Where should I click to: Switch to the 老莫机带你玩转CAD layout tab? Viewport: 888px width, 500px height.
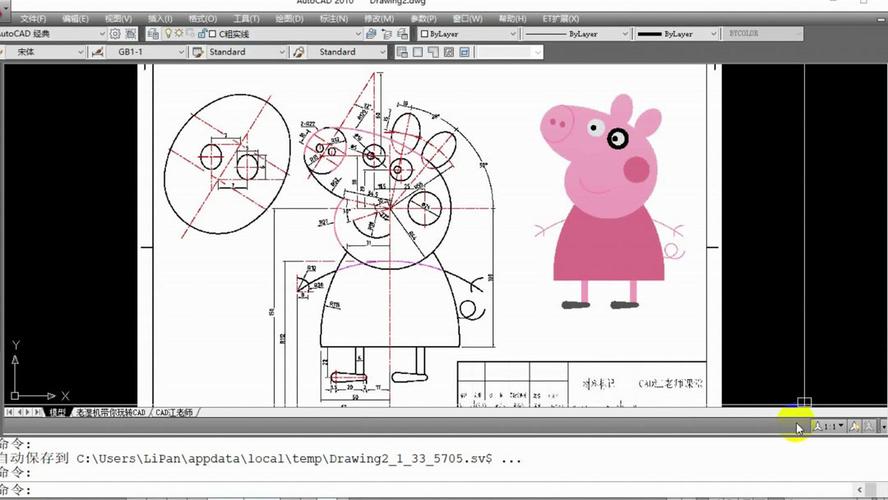point(111,412)
